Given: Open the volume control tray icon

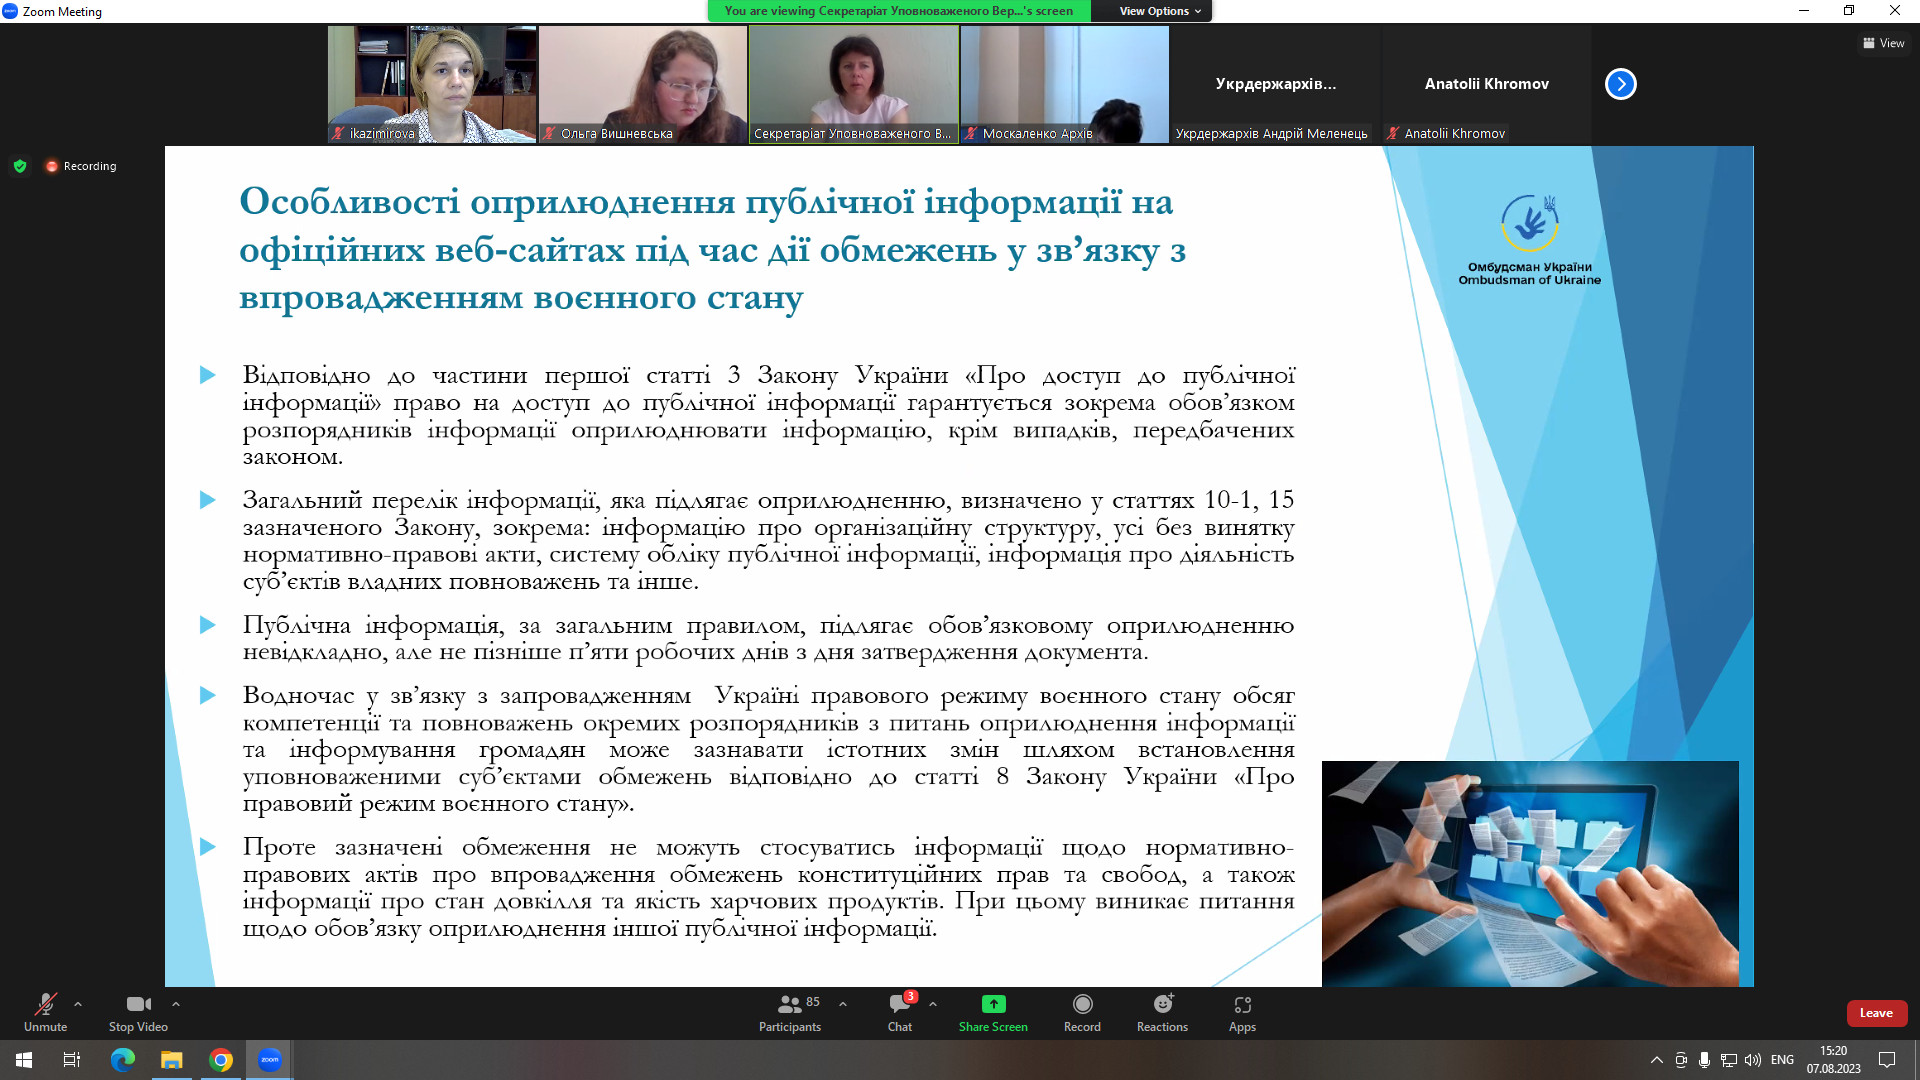Looking at the screenshot, I should pyautogui.click(x=1752, y=1060).
